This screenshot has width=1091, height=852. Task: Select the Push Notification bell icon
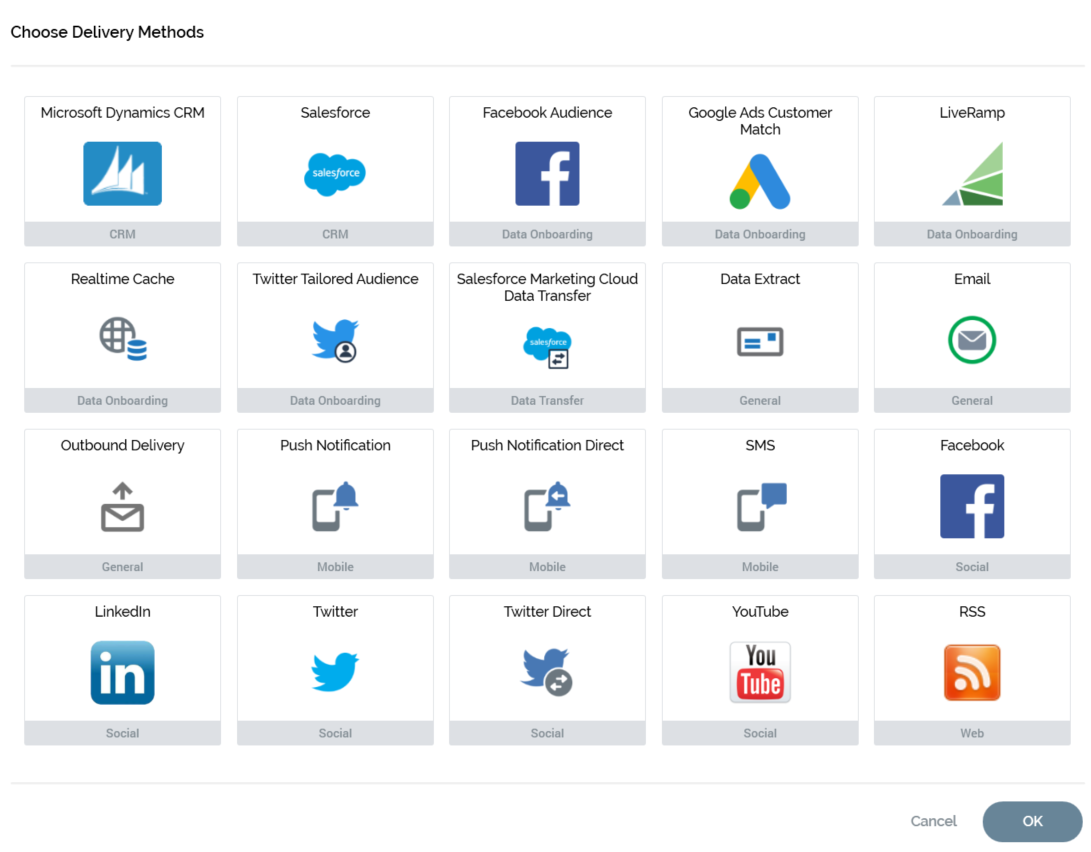335,507
